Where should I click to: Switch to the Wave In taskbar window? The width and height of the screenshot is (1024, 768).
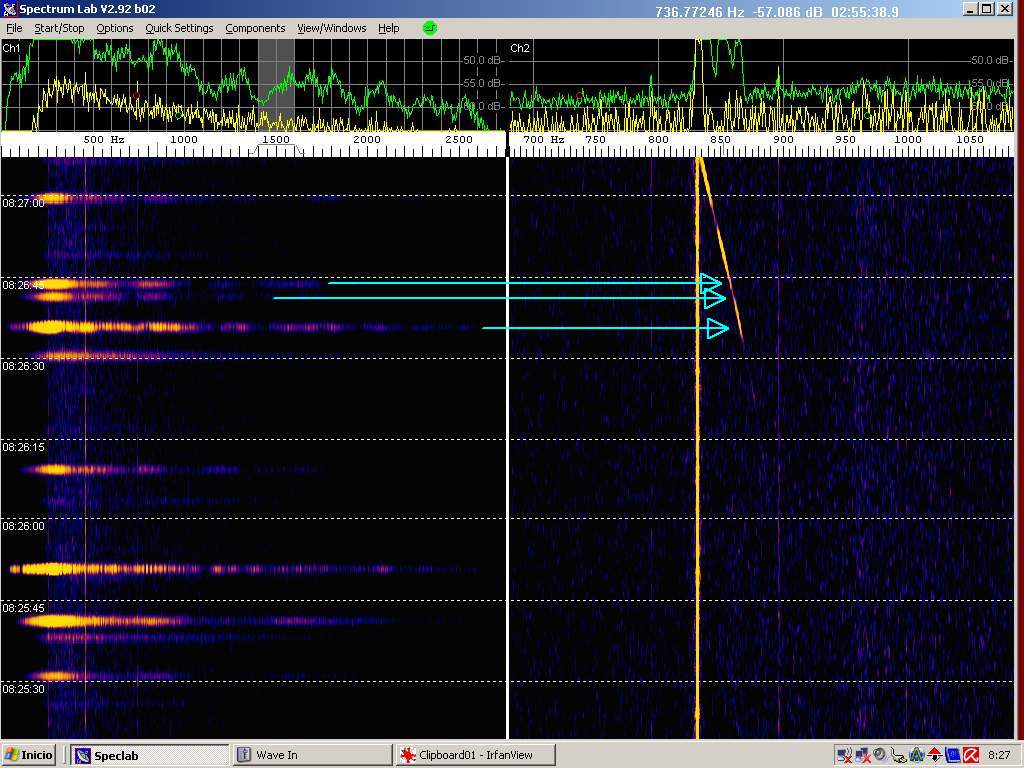(x=310, y=755)
